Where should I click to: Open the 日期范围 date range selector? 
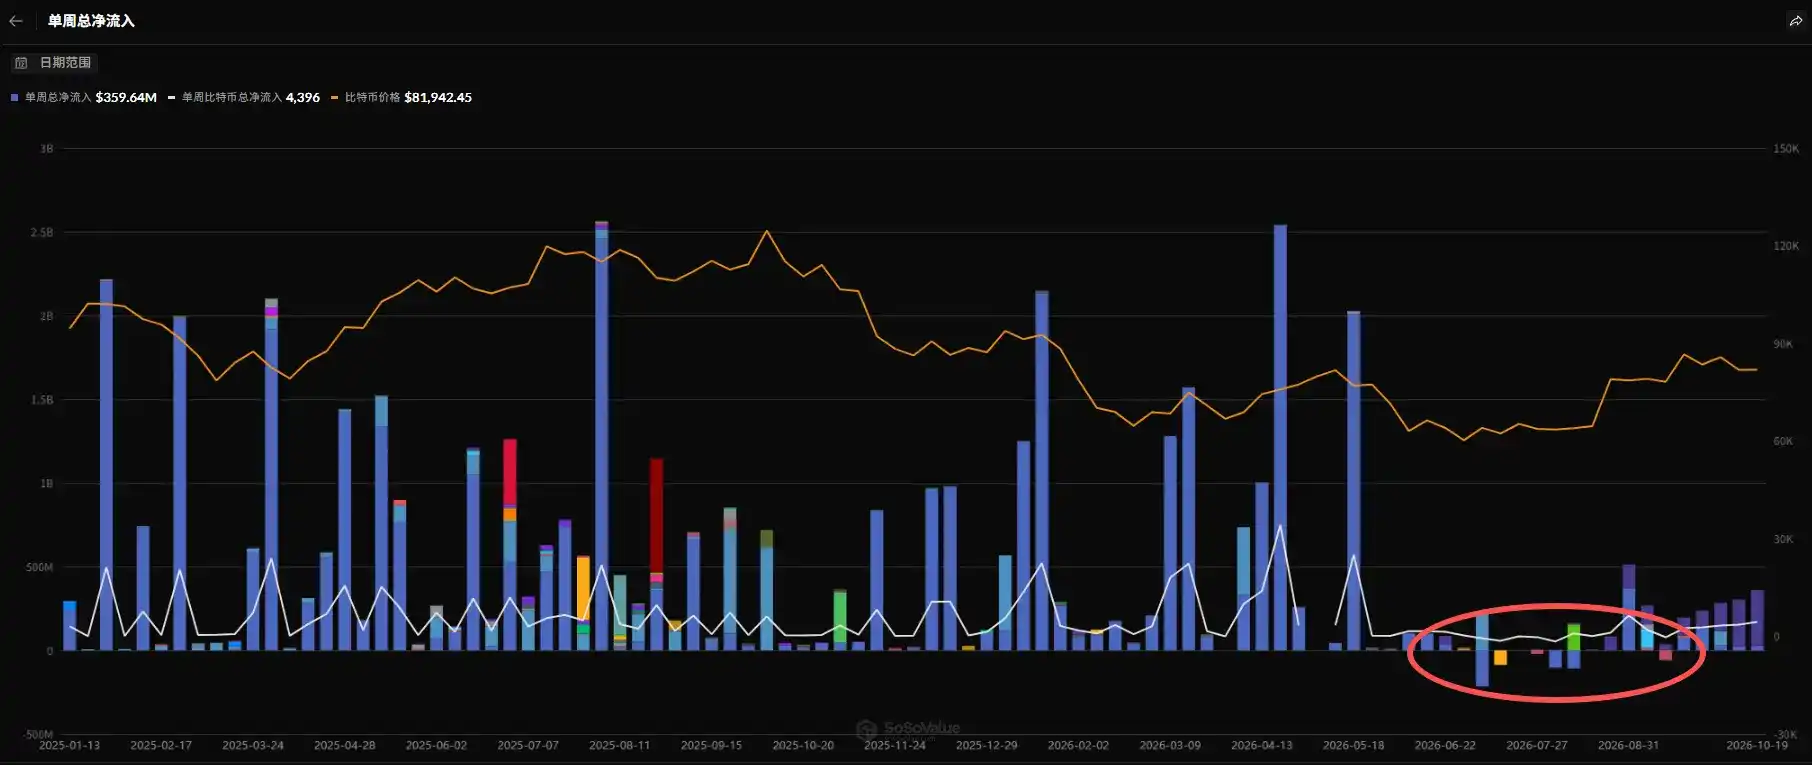53,63
